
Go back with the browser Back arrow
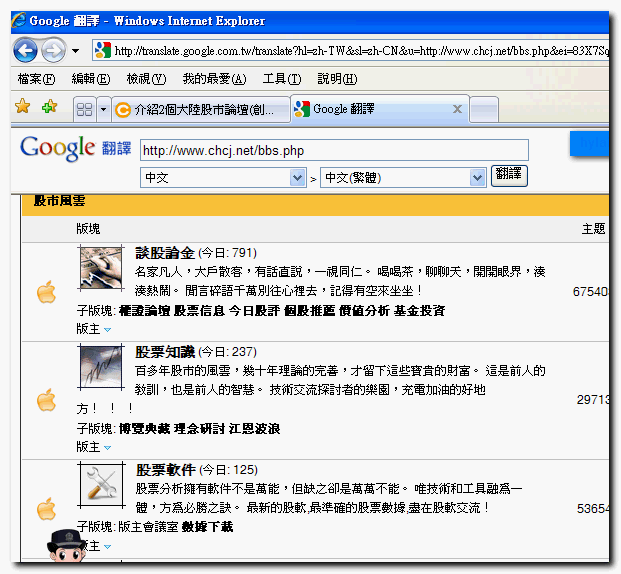tap(25, 50)
